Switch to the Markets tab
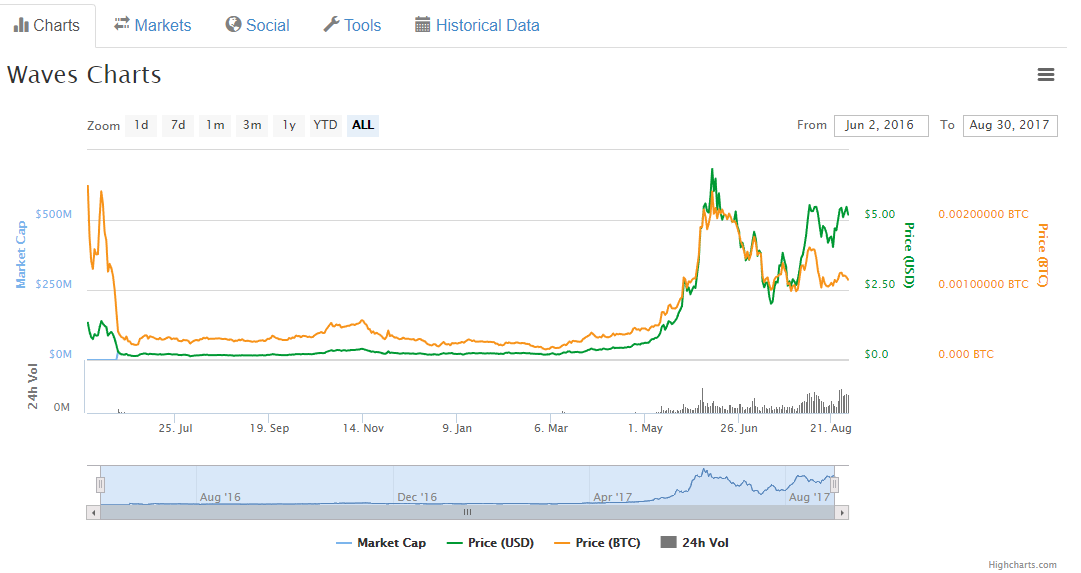Screen dimensions: 1081x573 (x=152, y=26)
